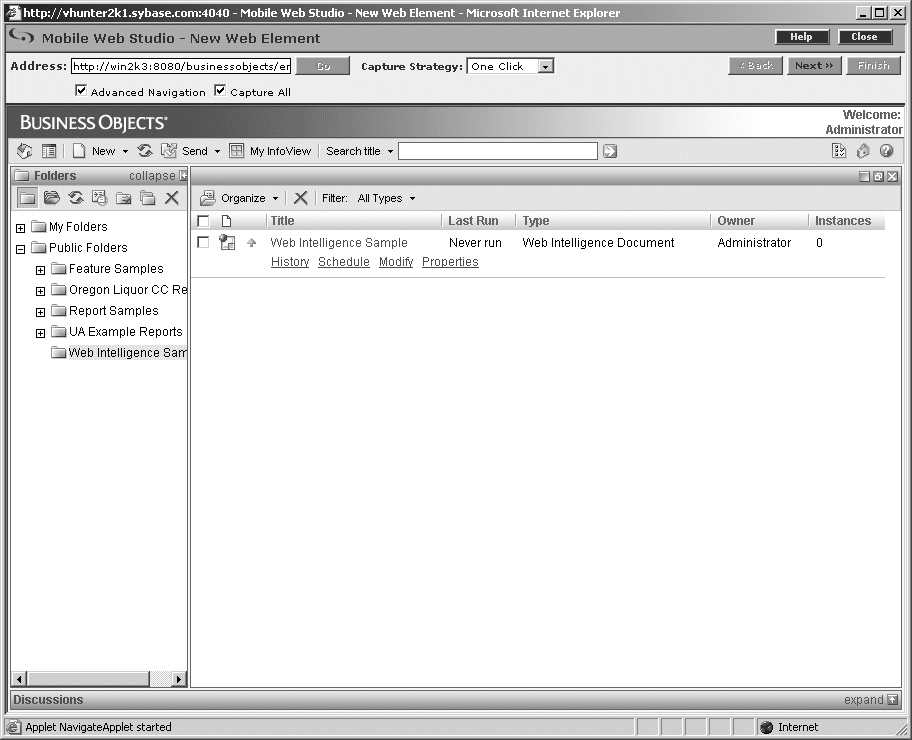912x740 pixels.
Task: Click the search go arrow icon
Action: pos(610,152)
